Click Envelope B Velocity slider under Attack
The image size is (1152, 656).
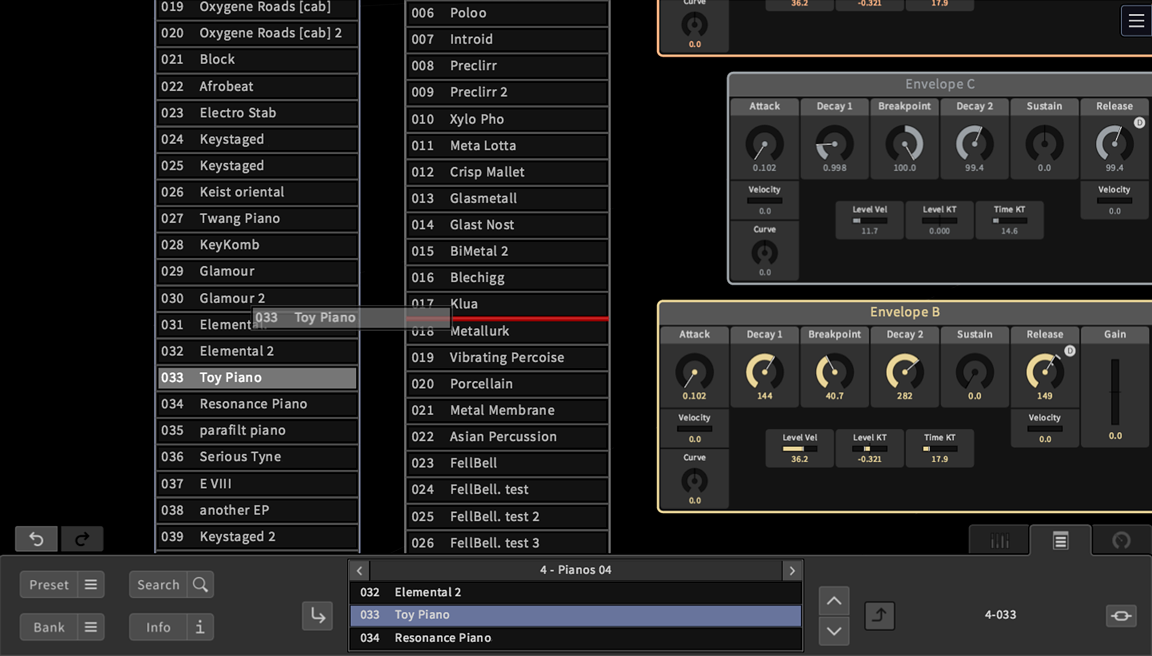(x=694, y=429)
